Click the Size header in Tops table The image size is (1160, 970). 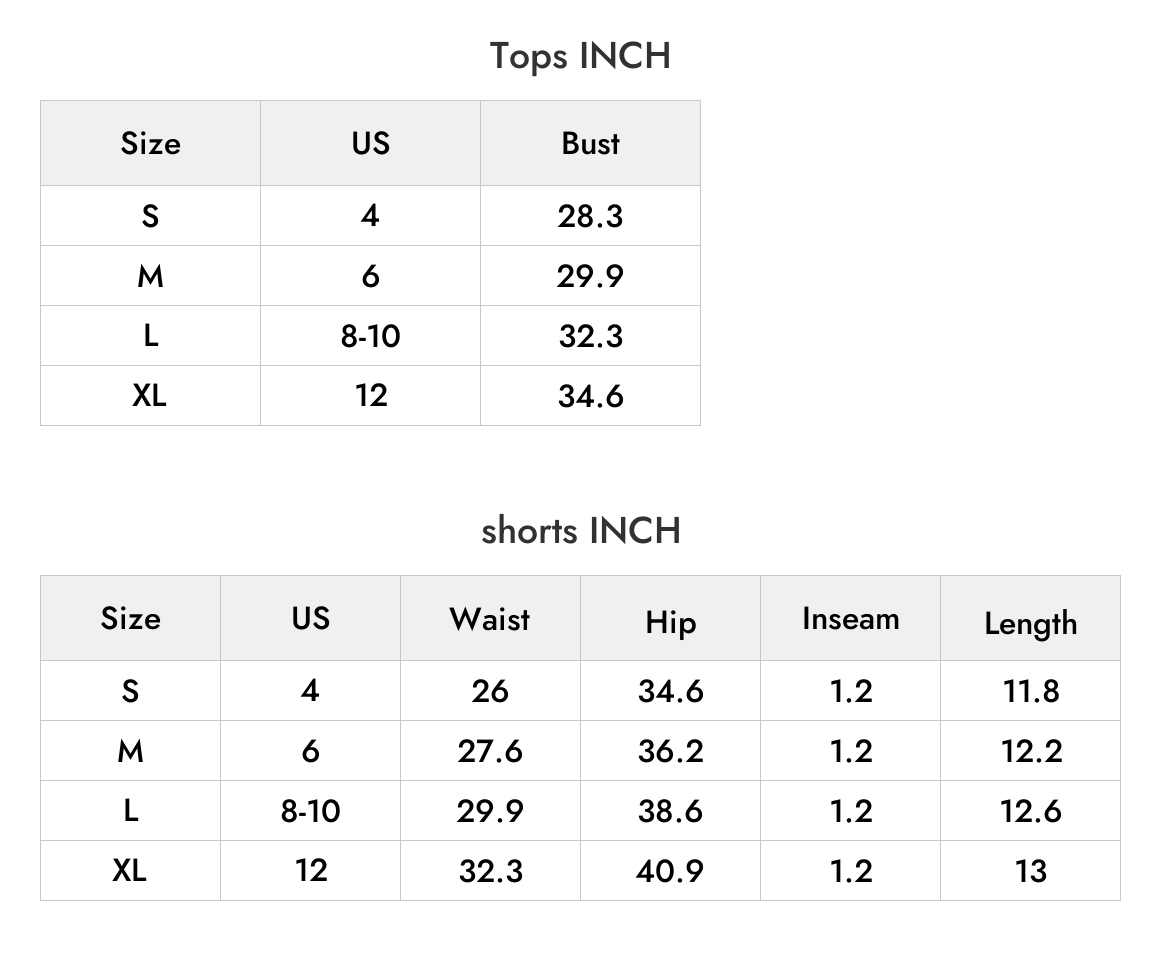150,144
